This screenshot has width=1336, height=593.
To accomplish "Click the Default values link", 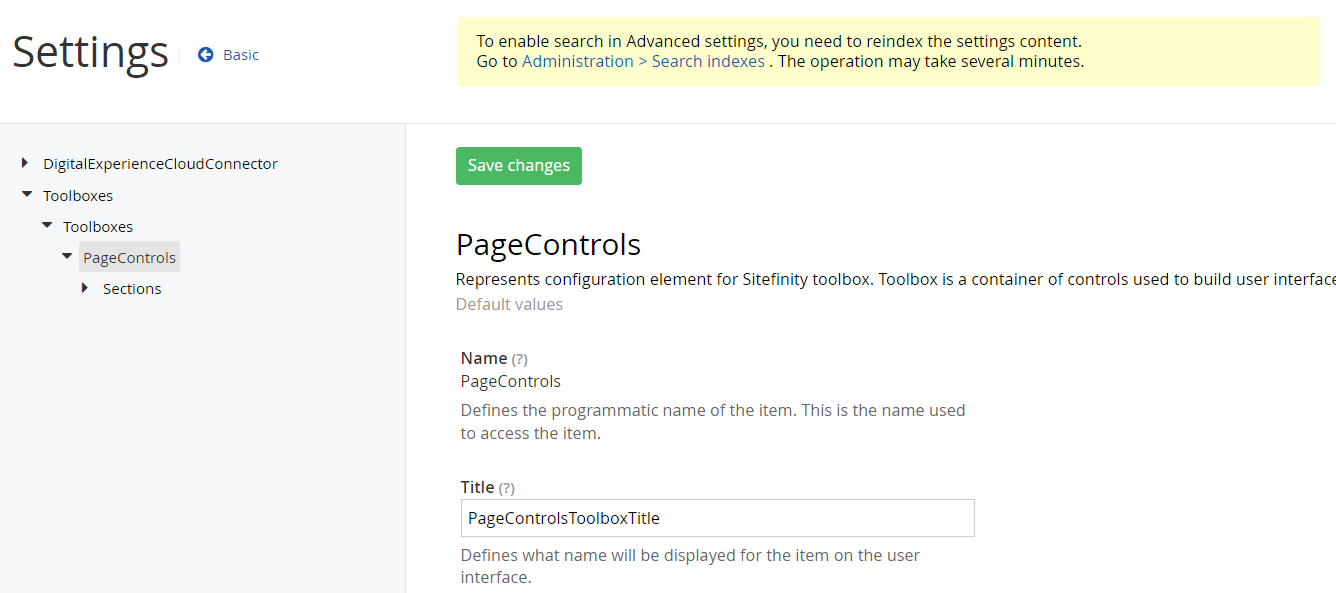I will click(509, 304).
